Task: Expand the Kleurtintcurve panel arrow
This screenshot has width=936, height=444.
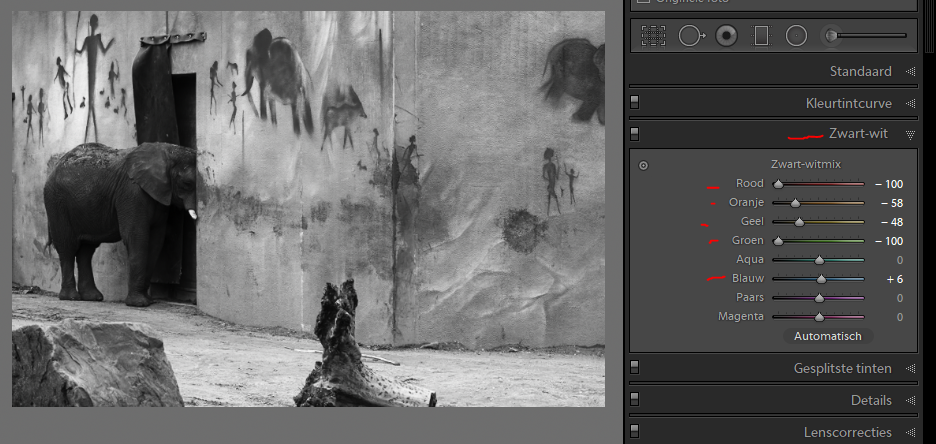Action: 910,103
